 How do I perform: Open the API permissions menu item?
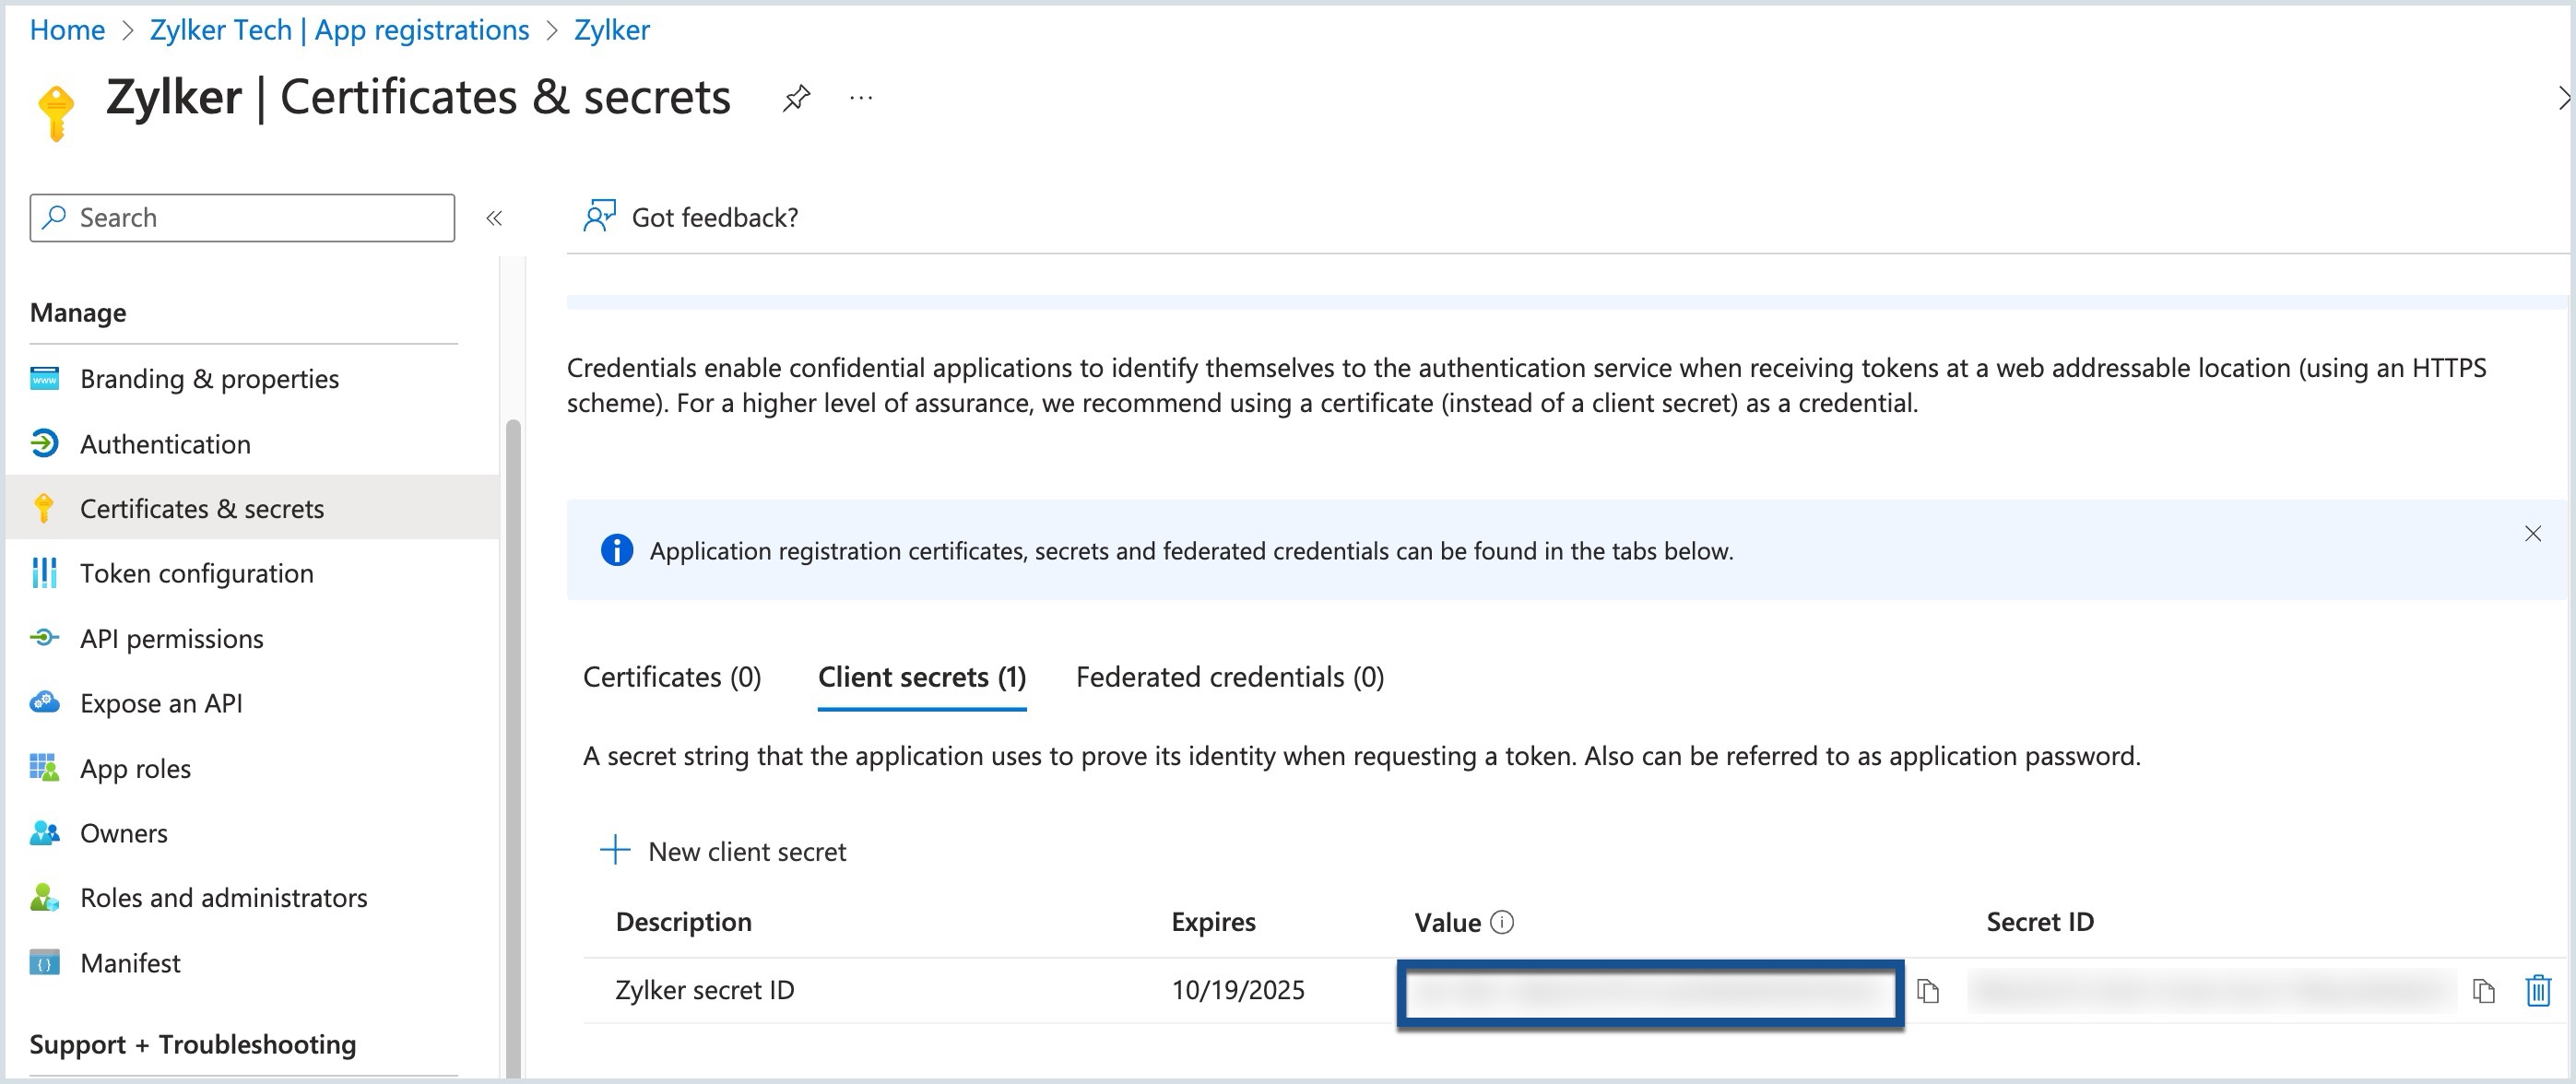(171, 638)
